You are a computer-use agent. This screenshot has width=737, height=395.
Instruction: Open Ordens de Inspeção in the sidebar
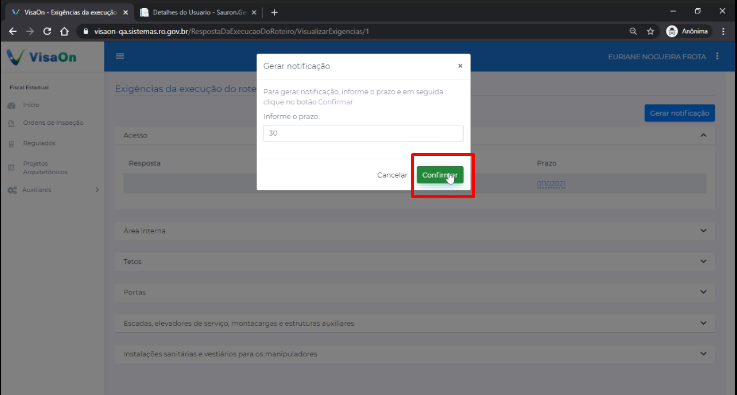(53, 123)
